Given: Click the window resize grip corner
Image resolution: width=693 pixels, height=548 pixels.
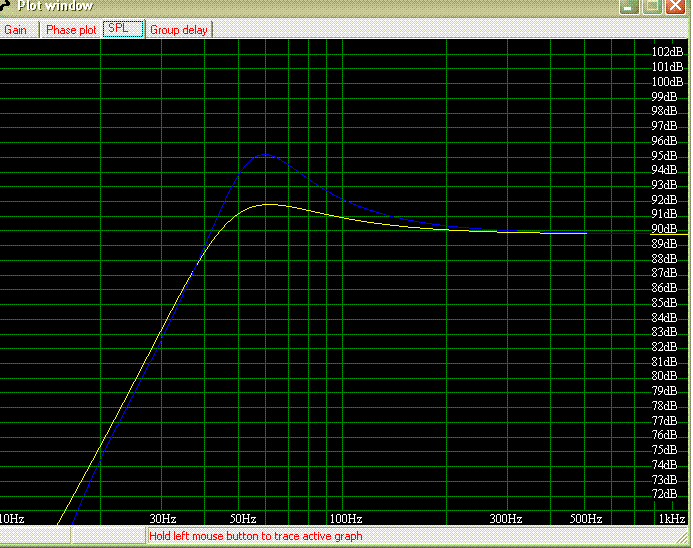Looking at the screenshot, I should [683, 538].
